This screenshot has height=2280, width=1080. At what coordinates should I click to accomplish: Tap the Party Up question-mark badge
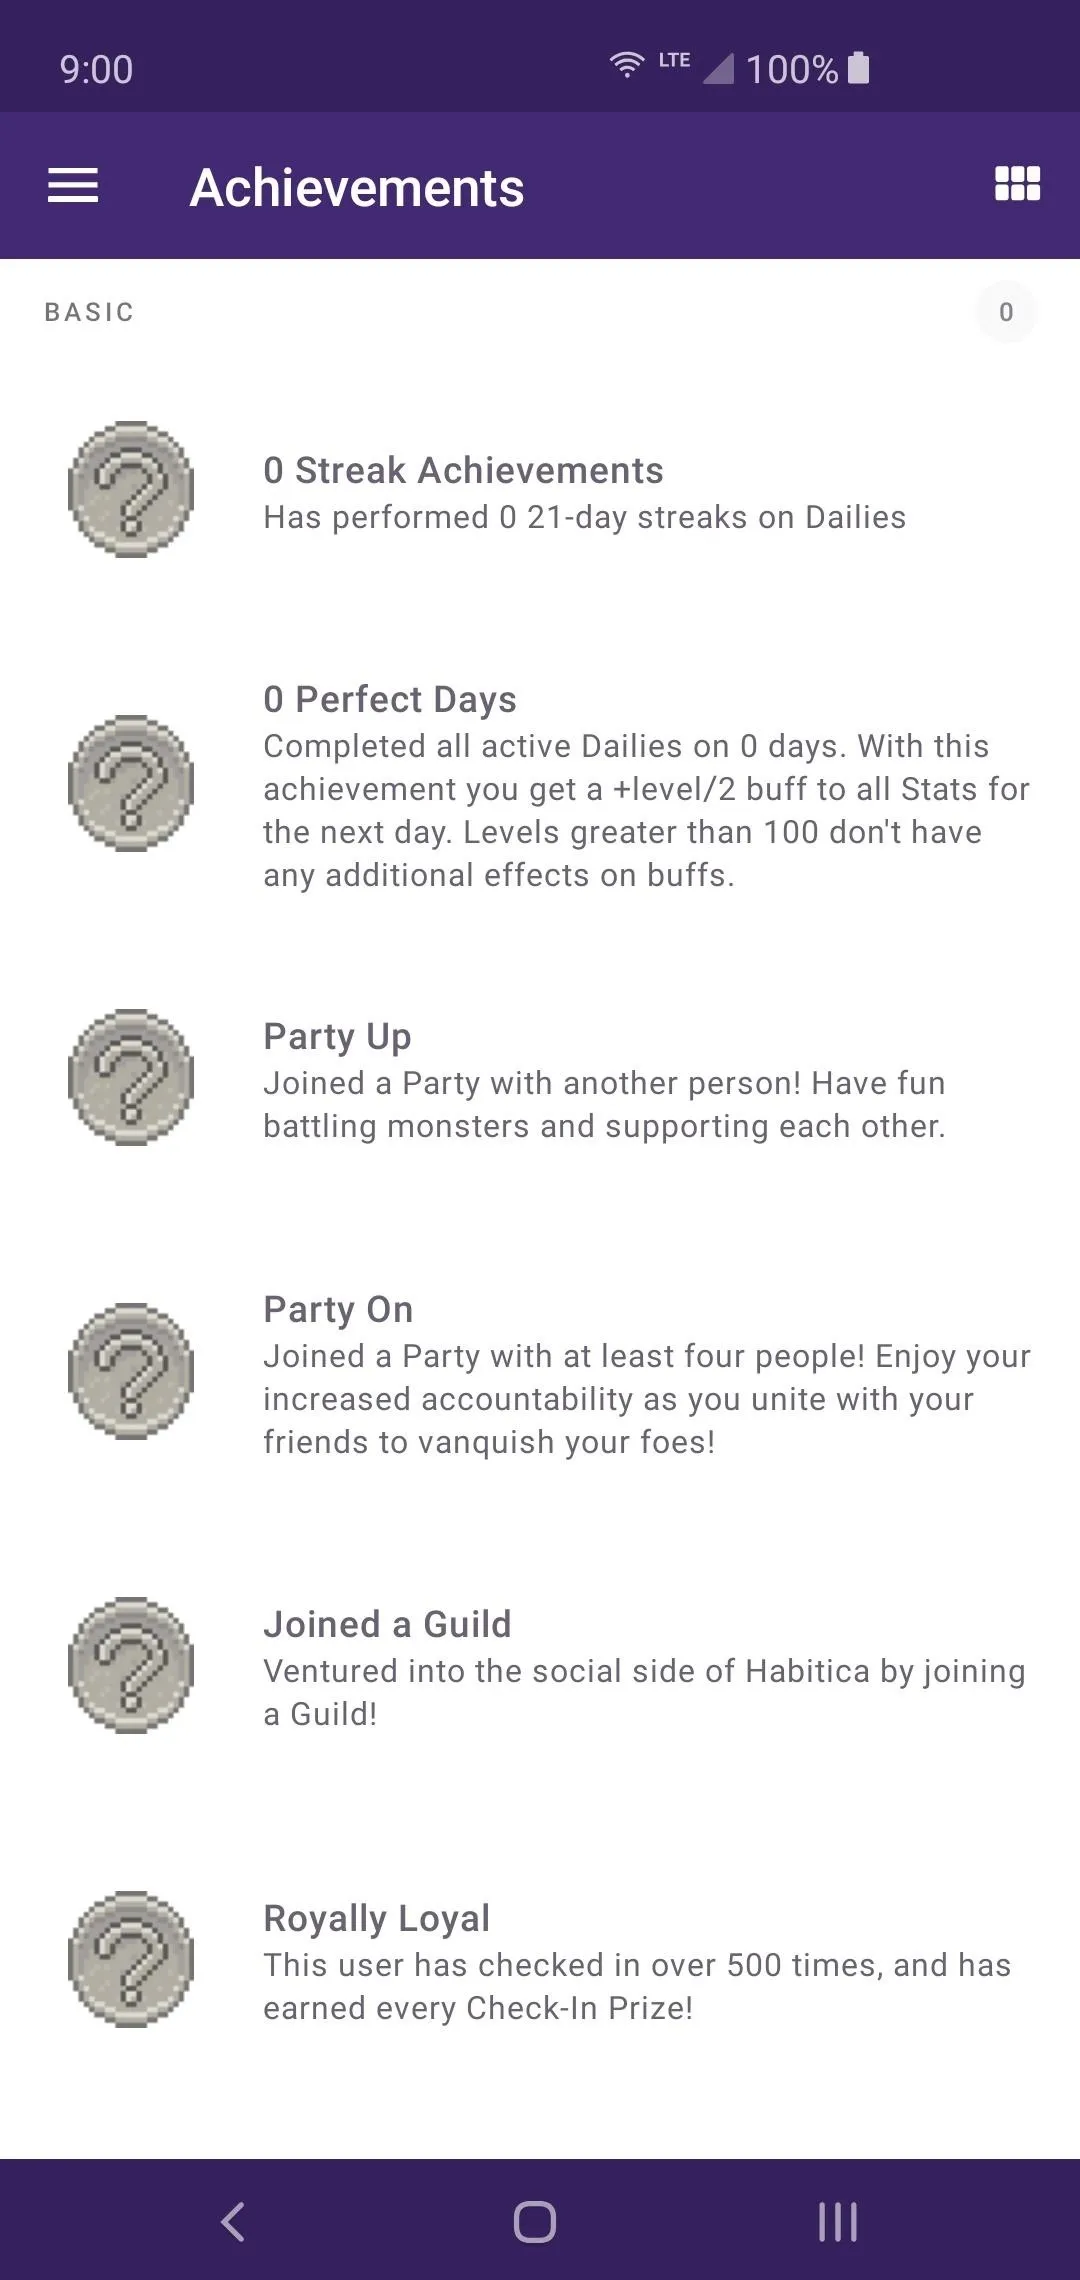click(x=131, y=1077)
